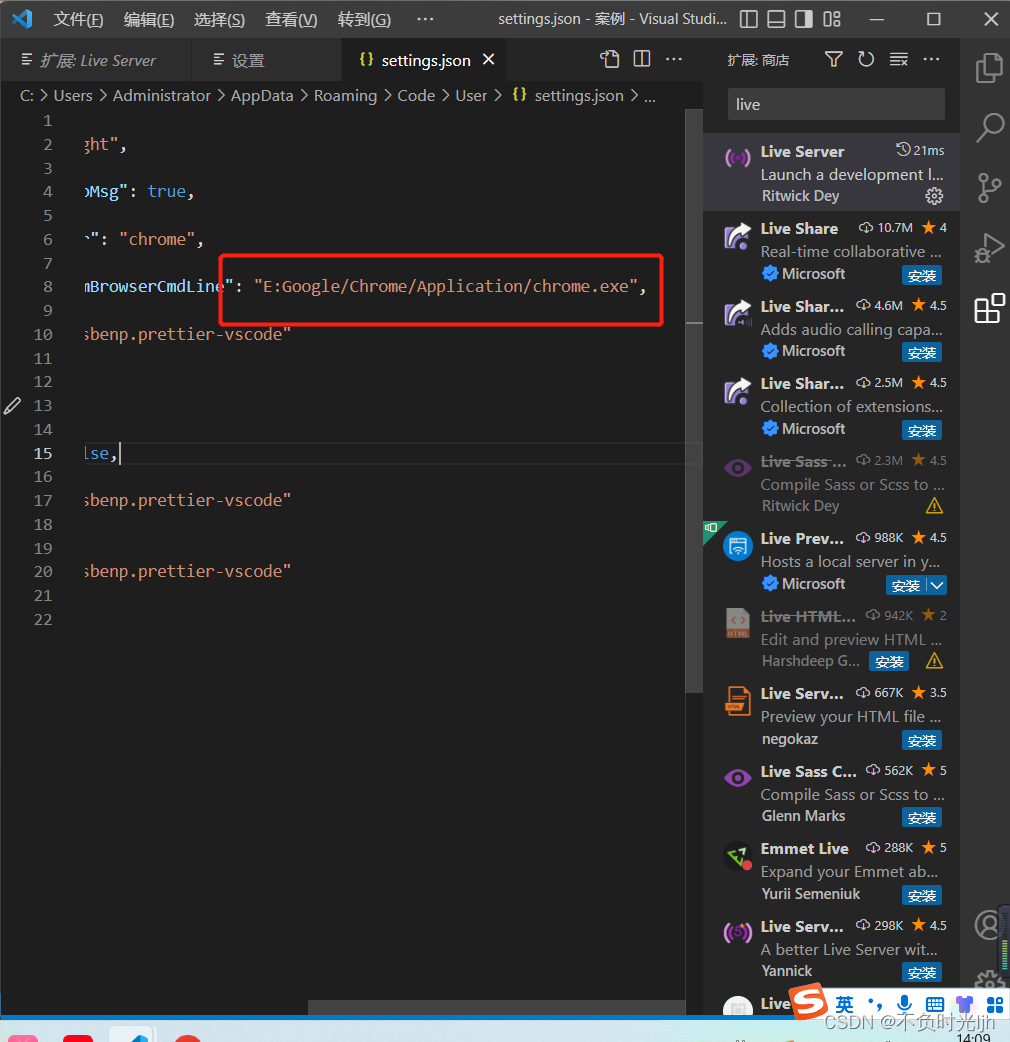Split the editor to the right

click(x=642, y=59)
